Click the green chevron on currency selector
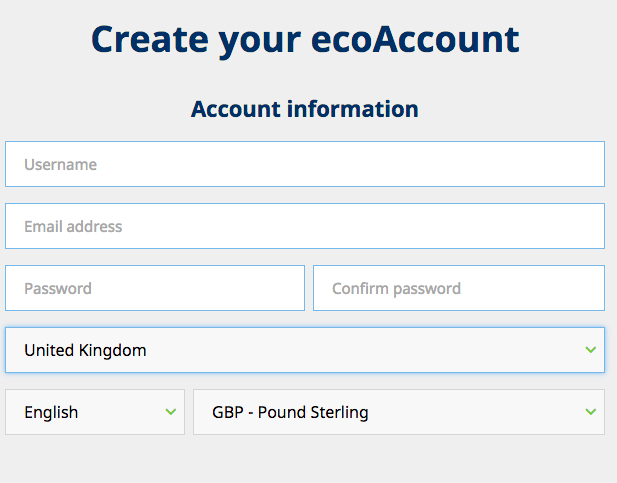The height and width of the screenshot is (483, 617). click(590, 412)
